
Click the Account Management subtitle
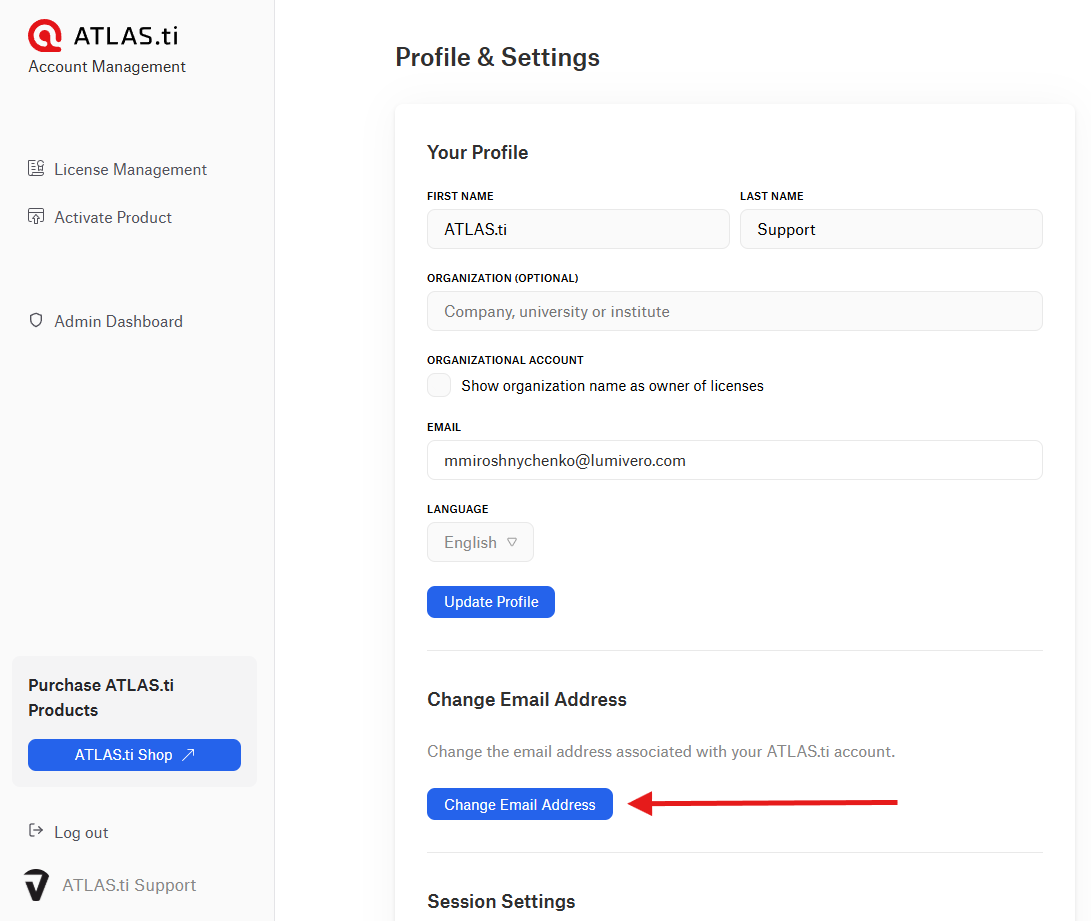click(106, 67)
